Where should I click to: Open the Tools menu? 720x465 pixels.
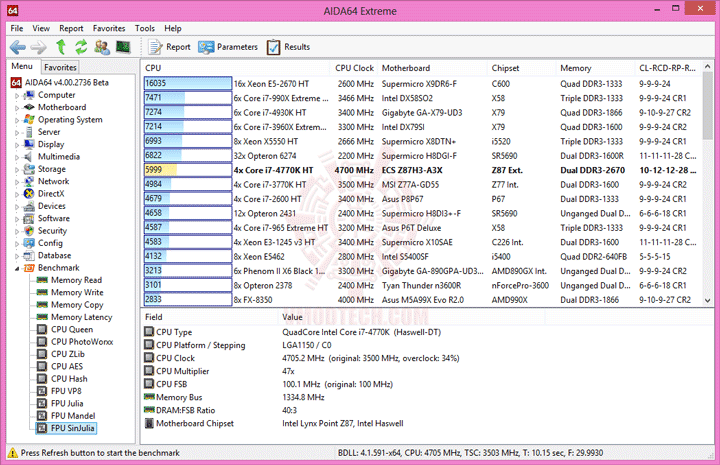[145, 28]
